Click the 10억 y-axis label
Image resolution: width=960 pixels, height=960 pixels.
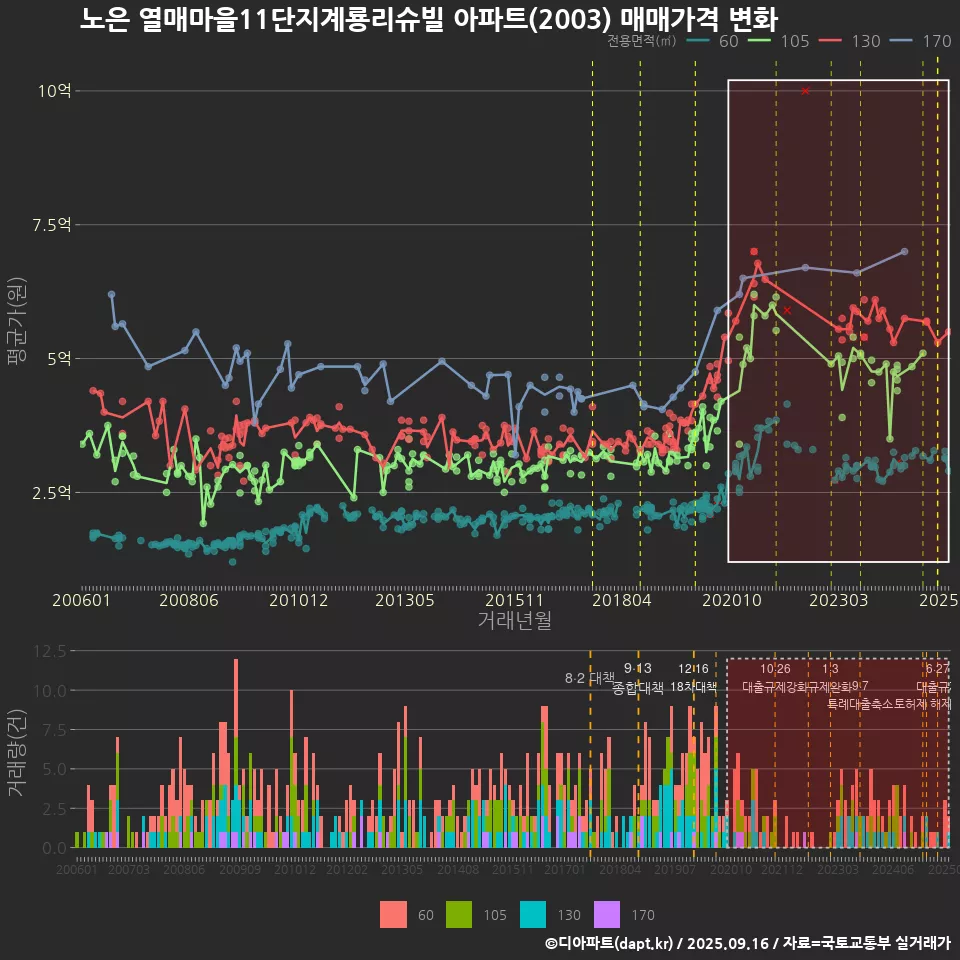54,91
